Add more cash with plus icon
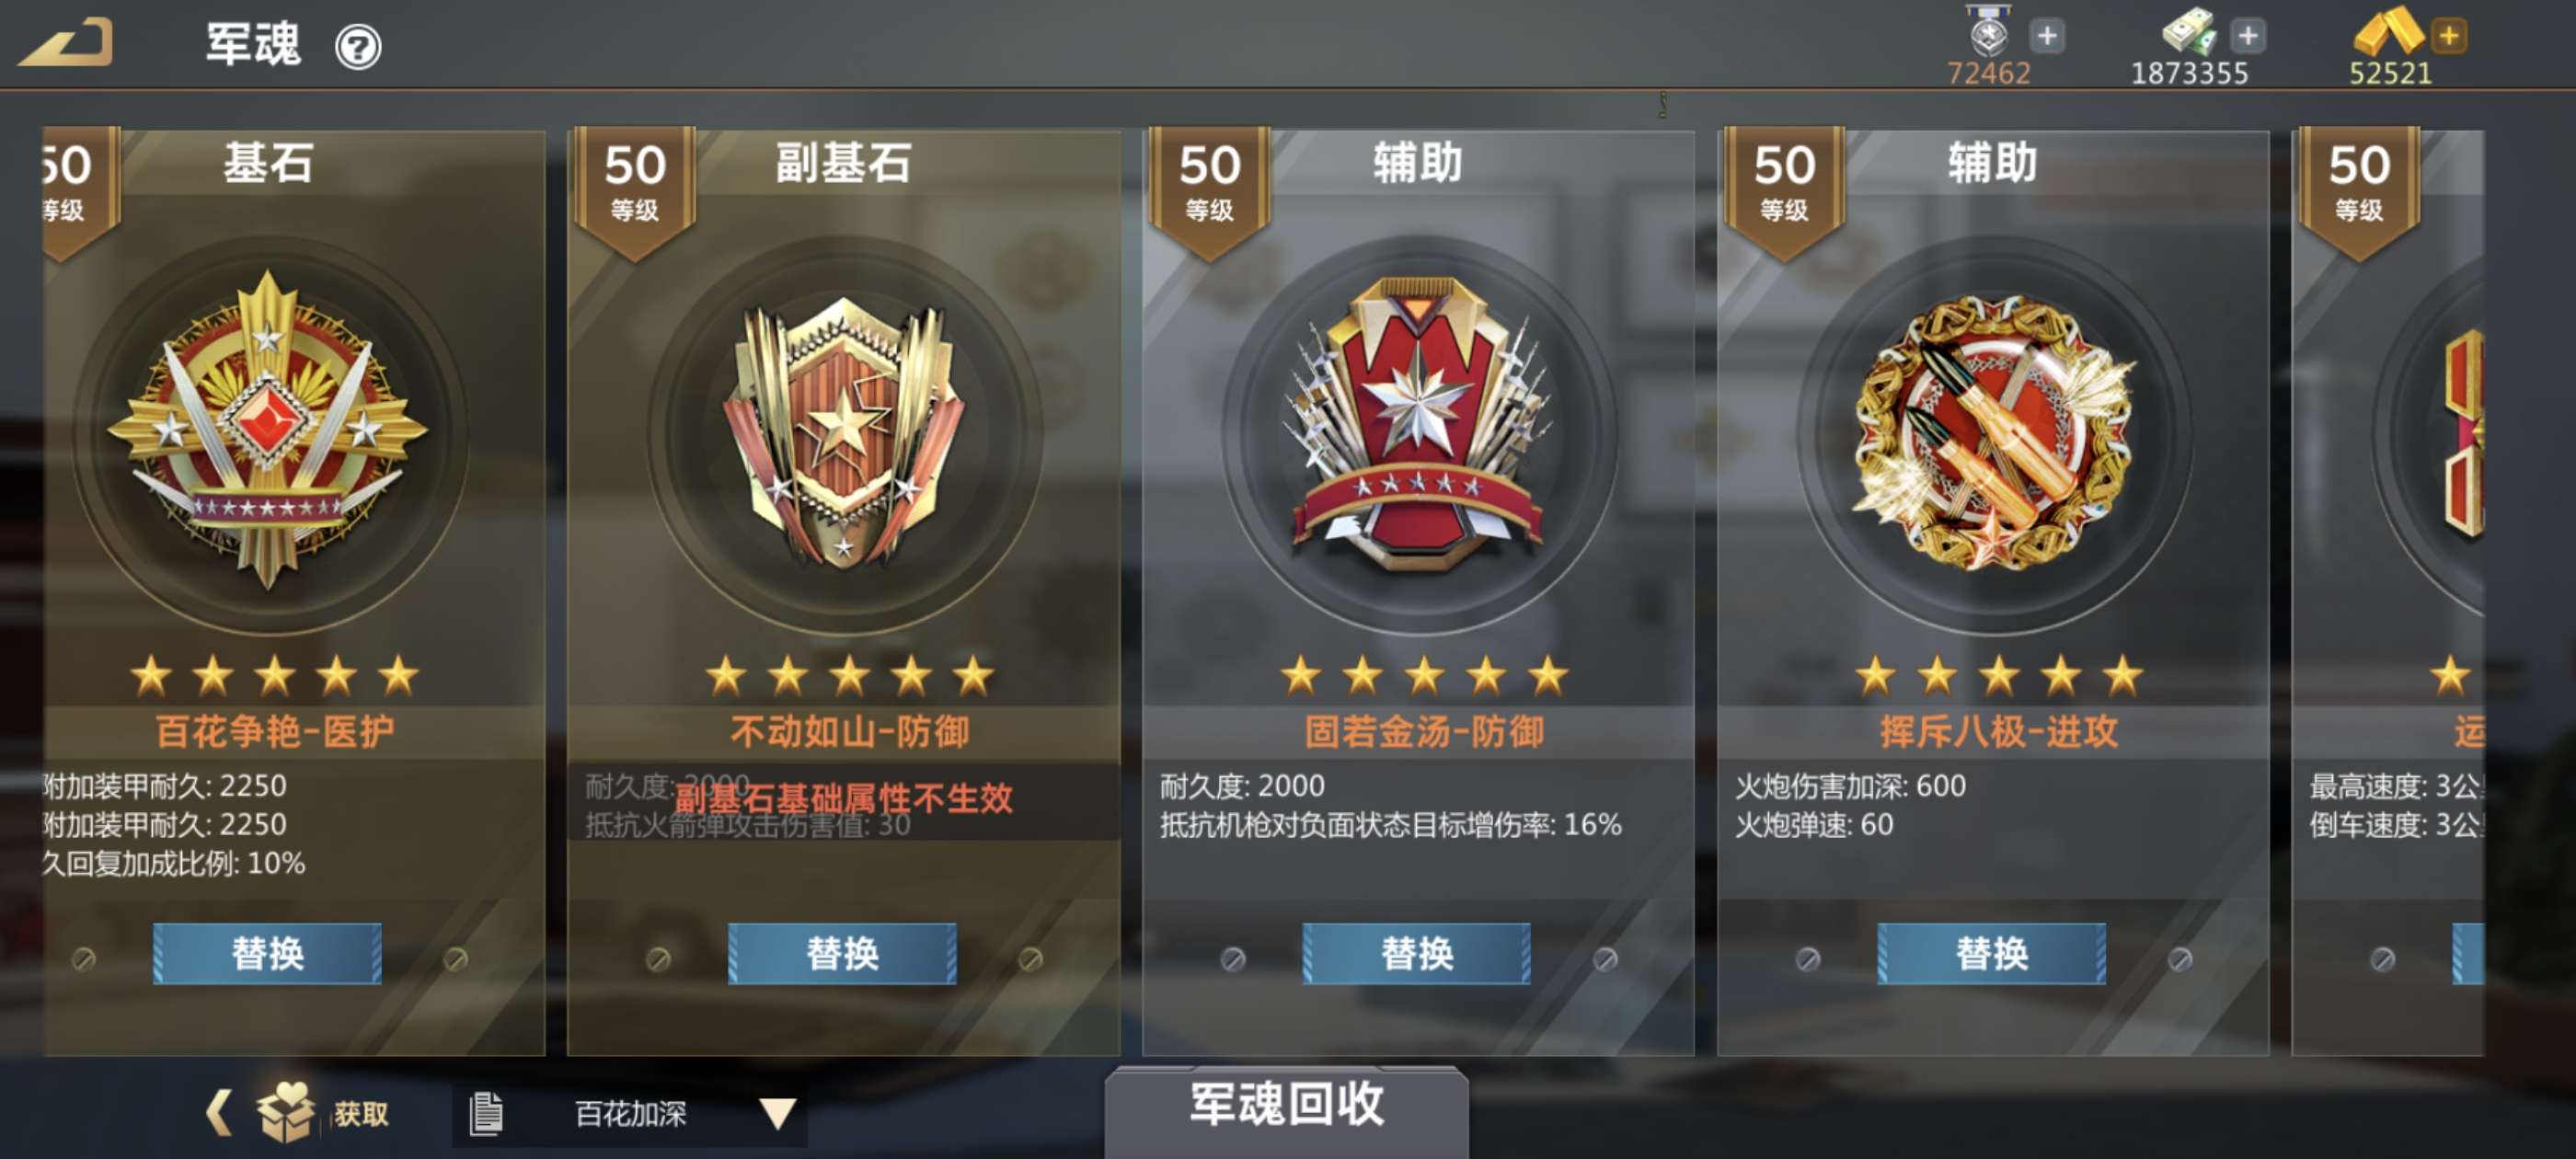2576x1159 pixels. [2247, 36]
